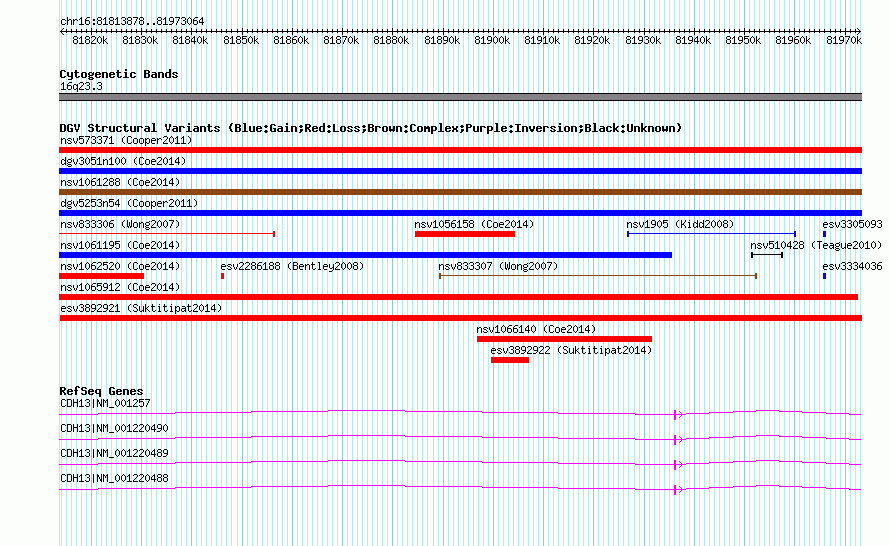This screenshot has height=546, width=890.
Task: Click the nsv833306 (Wong2007) label
Action: coord(120,224)
